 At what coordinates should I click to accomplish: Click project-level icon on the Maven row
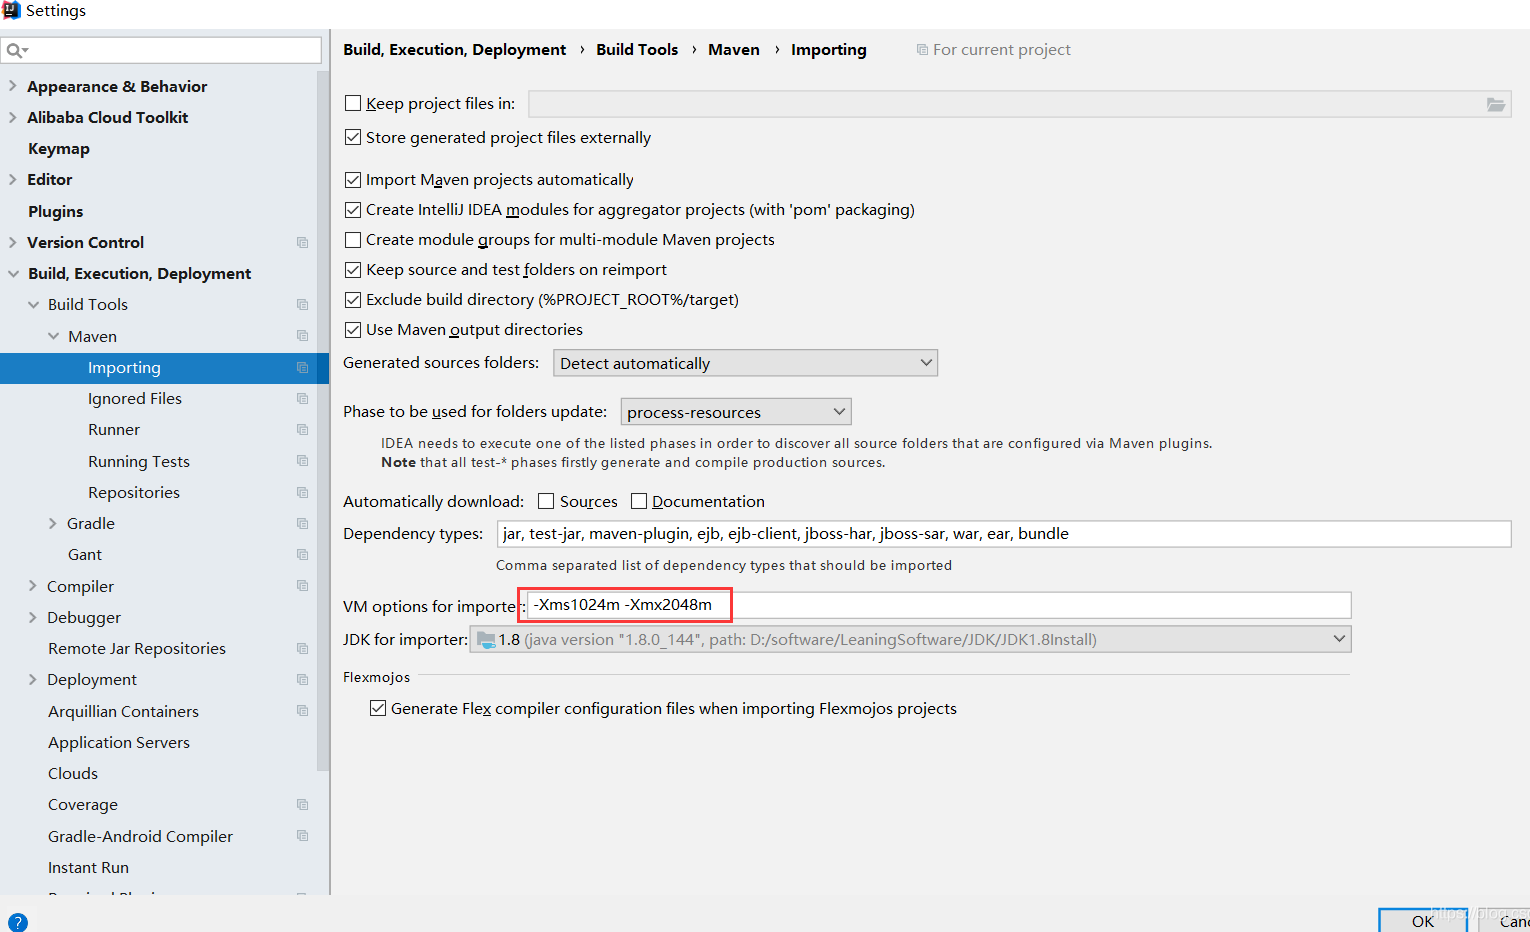[302, 336]
